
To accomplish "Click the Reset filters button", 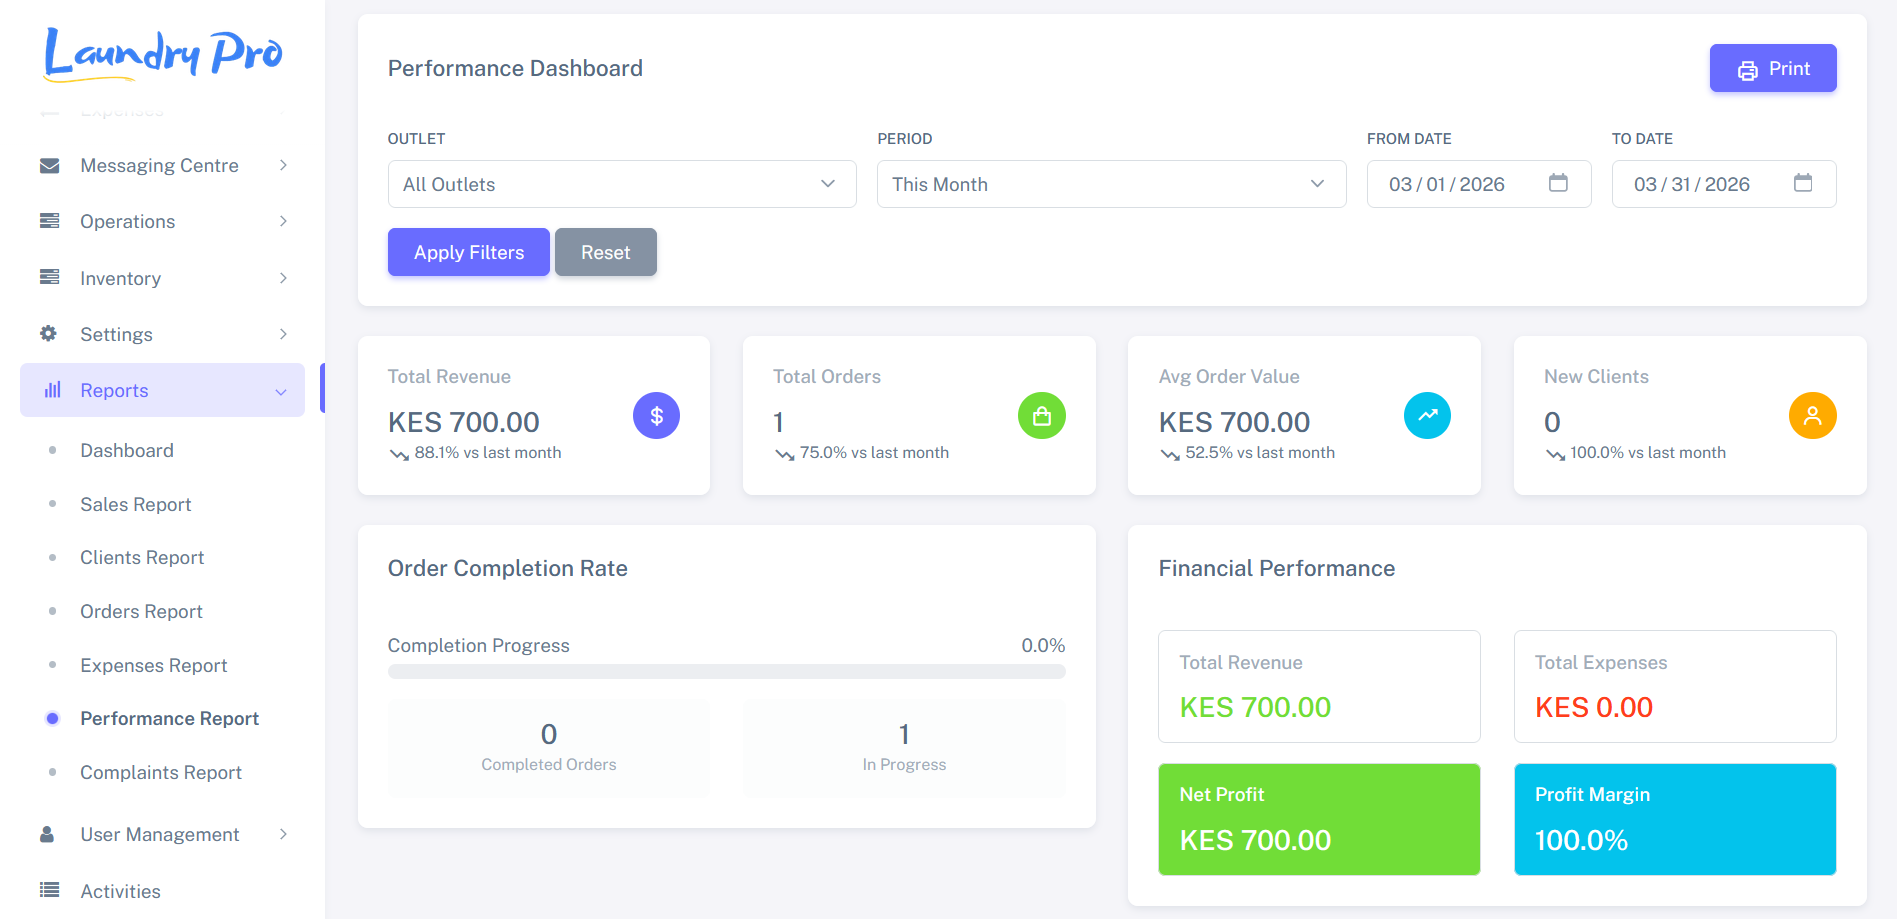I will 606,252.
